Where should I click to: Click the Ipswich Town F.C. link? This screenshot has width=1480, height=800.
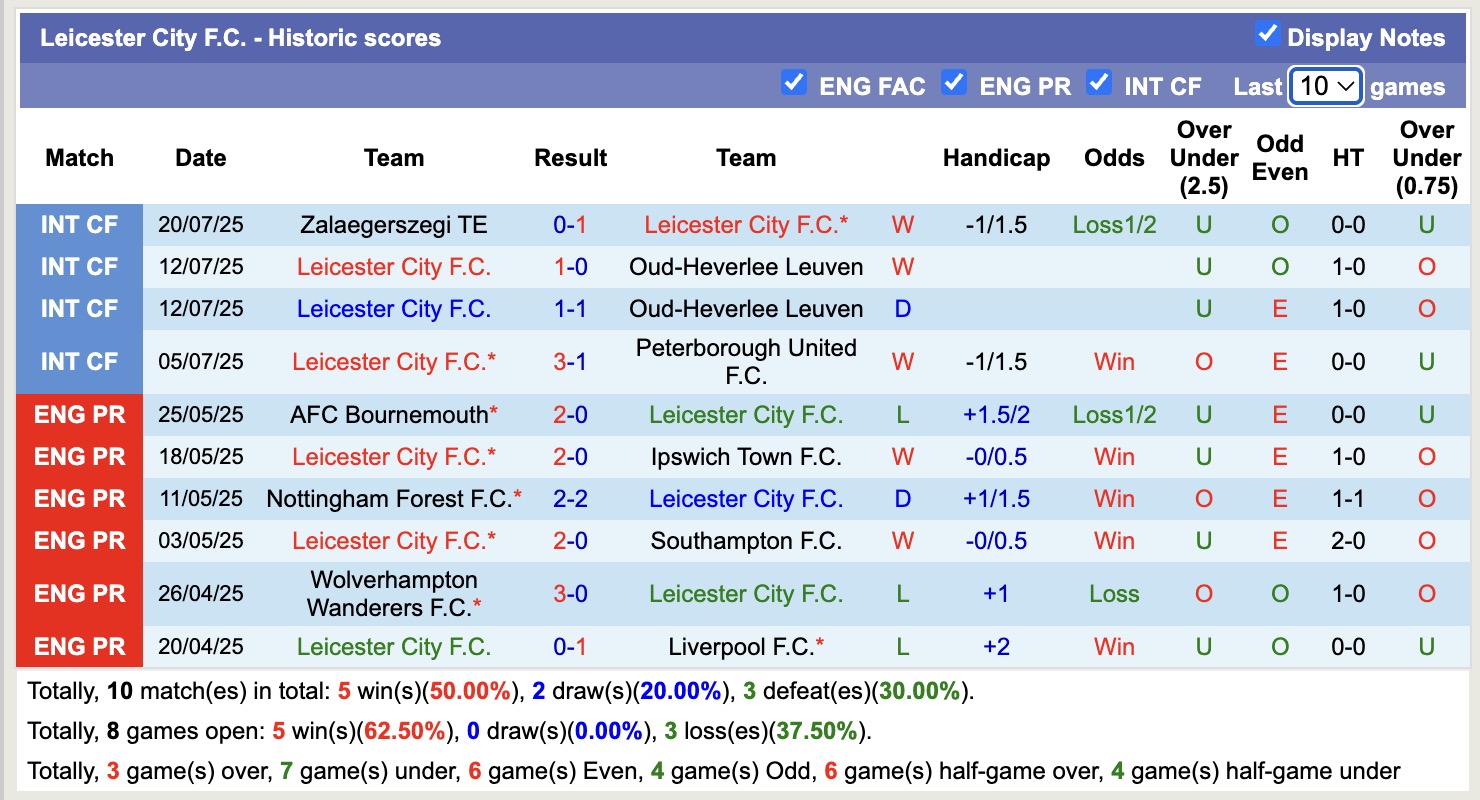(x=746, y=457)
